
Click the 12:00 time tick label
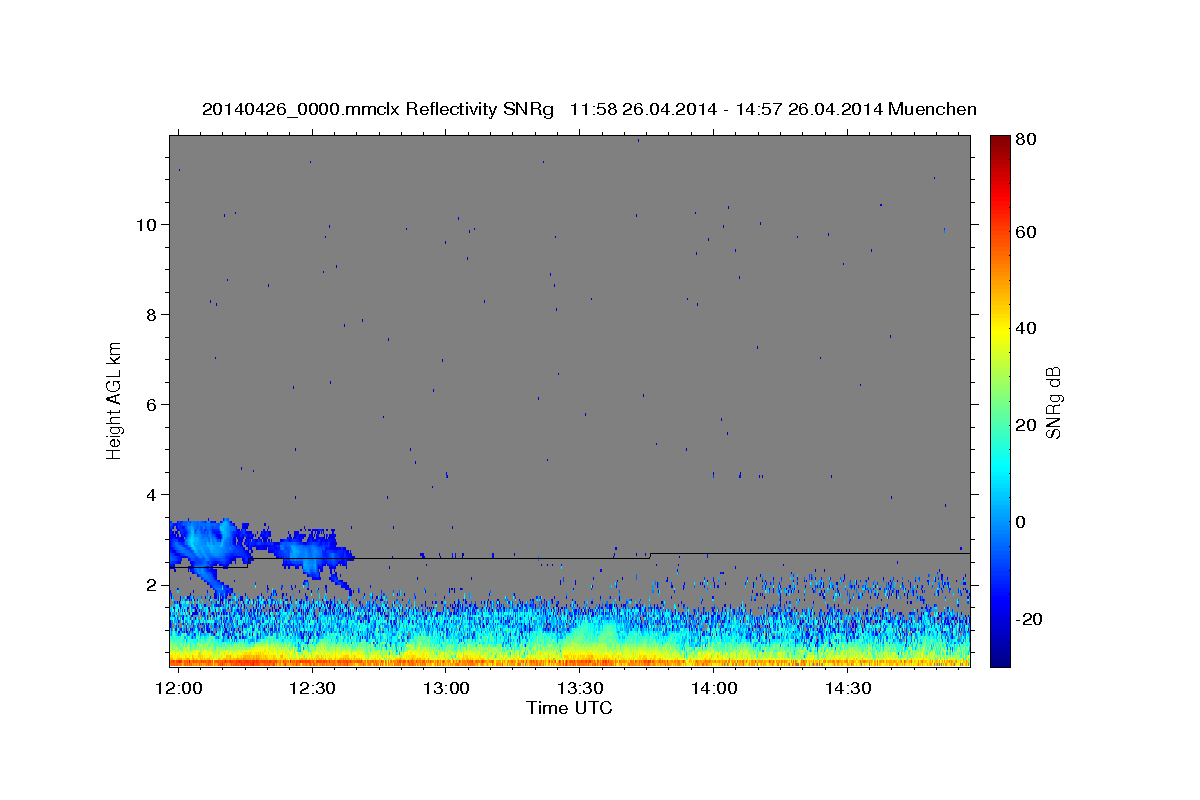[179, 689]
